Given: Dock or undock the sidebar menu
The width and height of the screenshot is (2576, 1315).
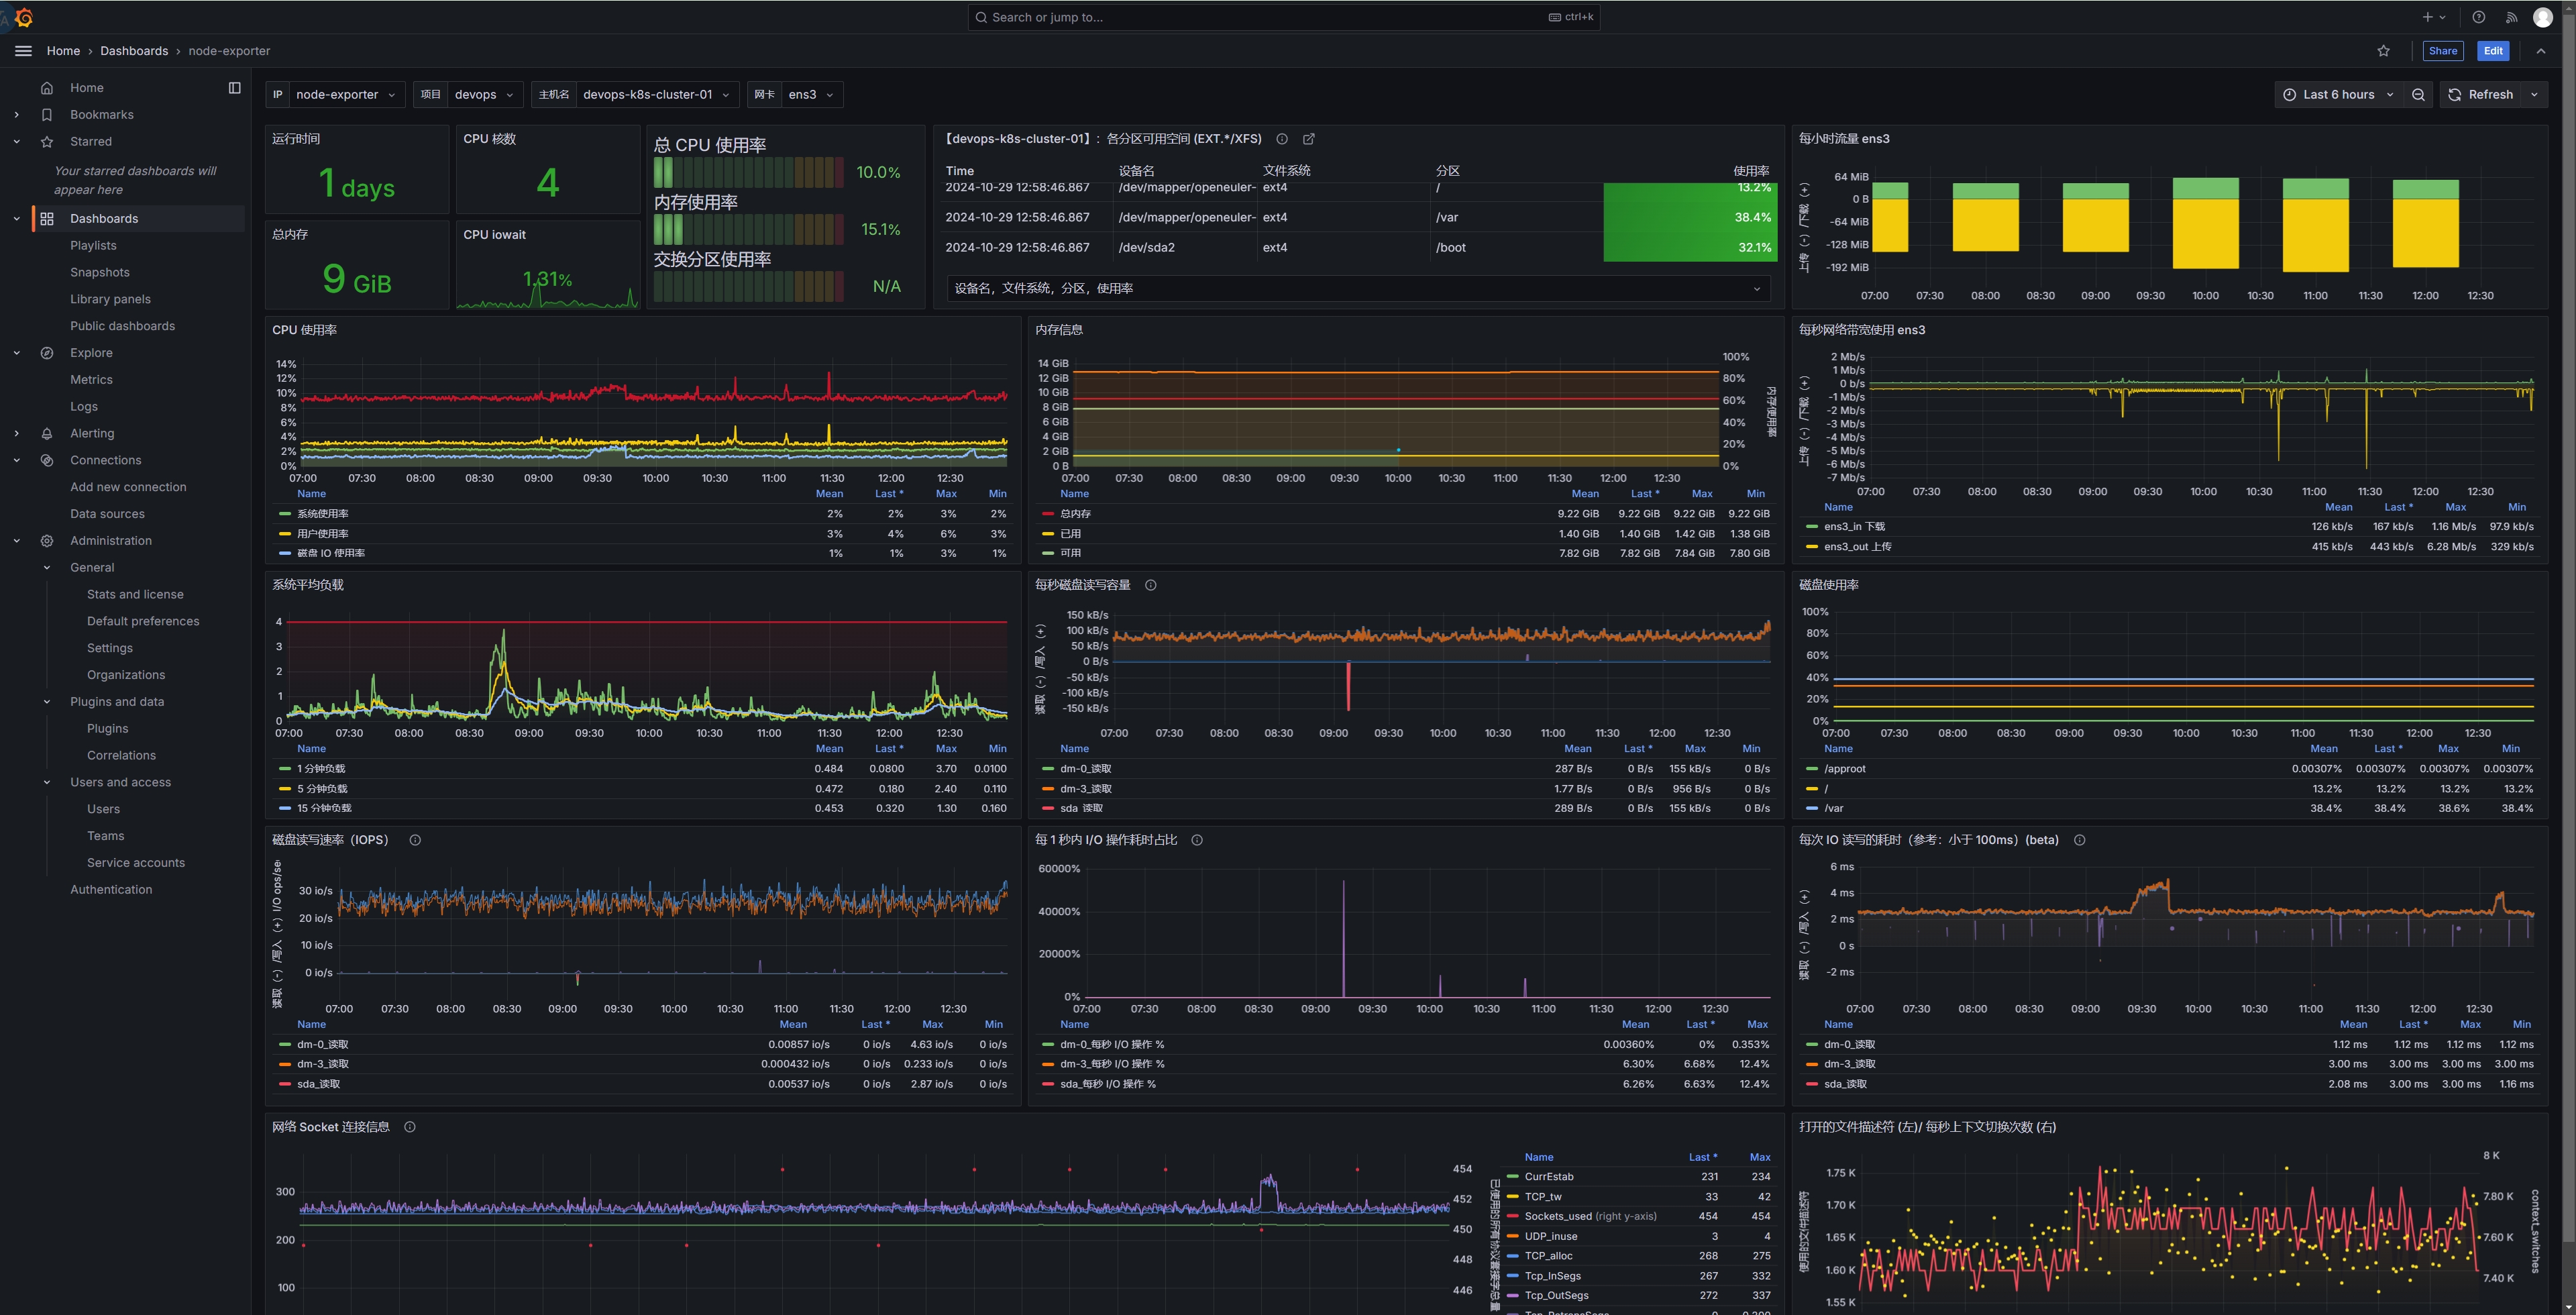Looking at the screenshot, I should (x=235, y=88).
